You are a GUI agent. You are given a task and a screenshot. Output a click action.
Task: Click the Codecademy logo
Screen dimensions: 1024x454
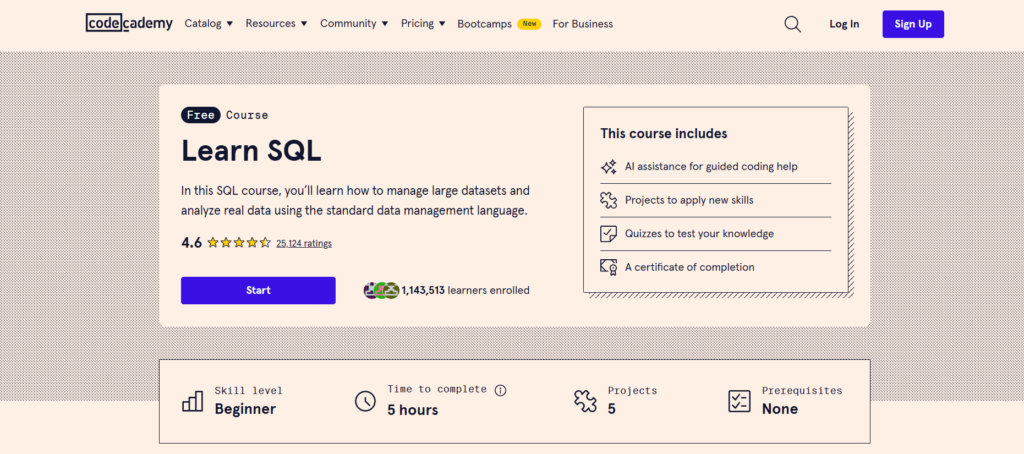click(128, 23)
